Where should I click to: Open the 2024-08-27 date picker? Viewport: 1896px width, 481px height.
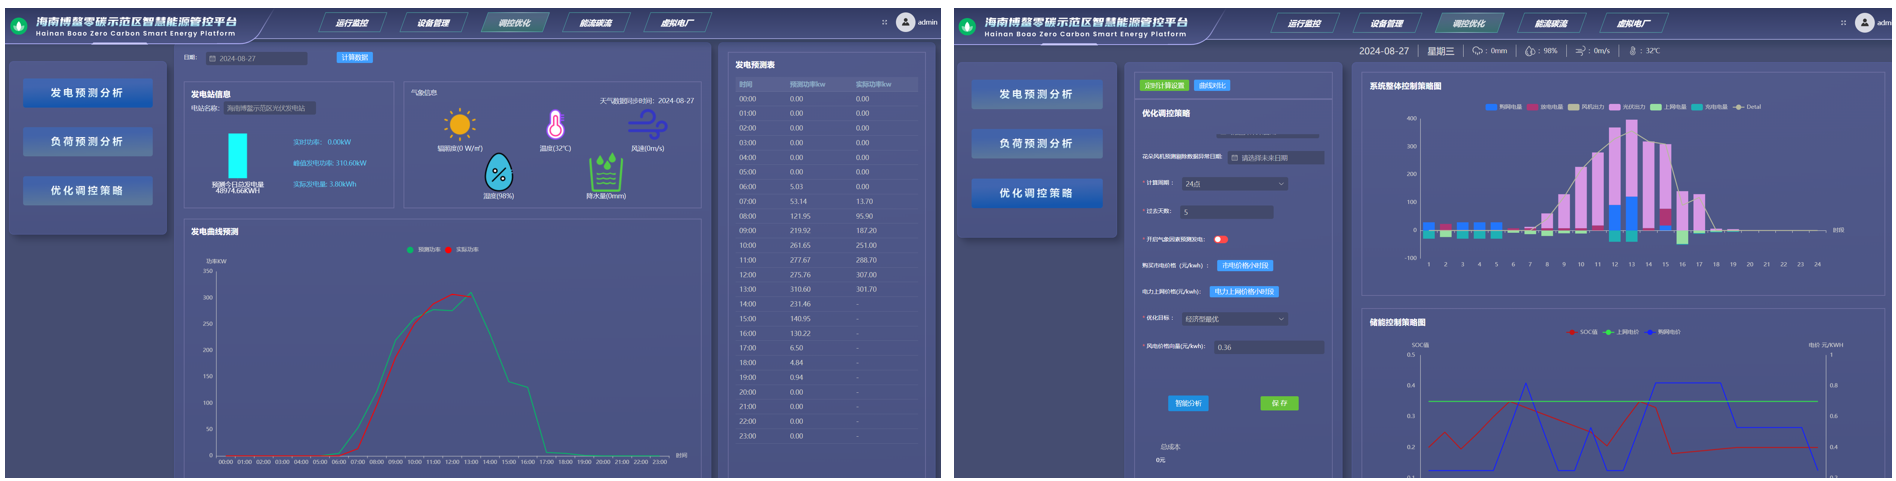[257, 59]
